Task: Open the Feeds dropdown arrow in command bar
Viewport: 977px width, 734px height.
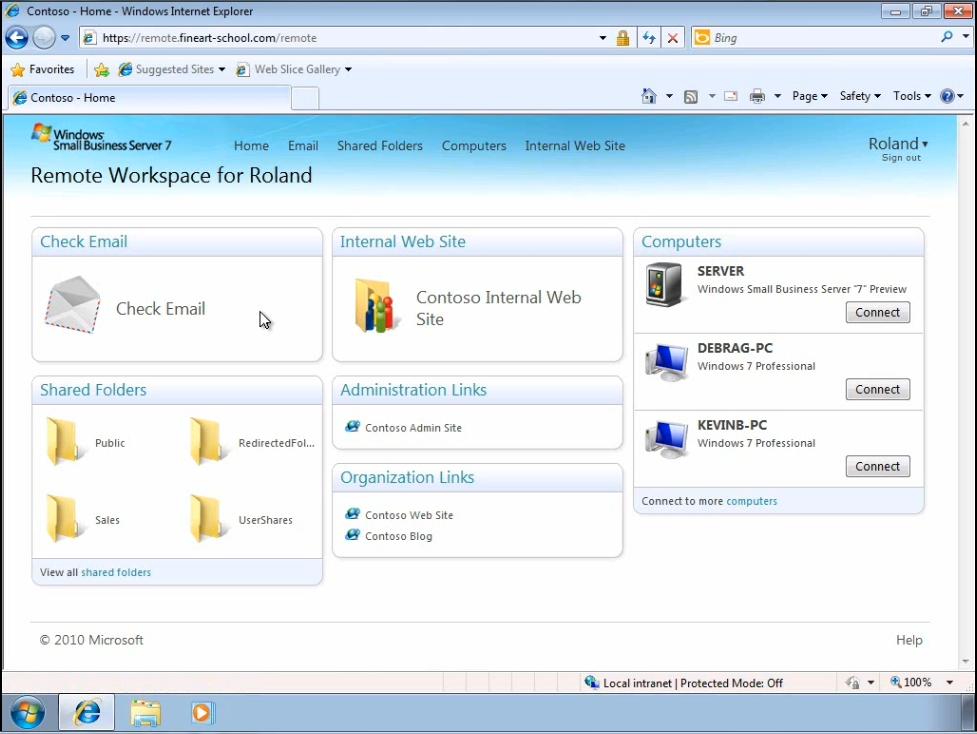Action: [712, 96]
